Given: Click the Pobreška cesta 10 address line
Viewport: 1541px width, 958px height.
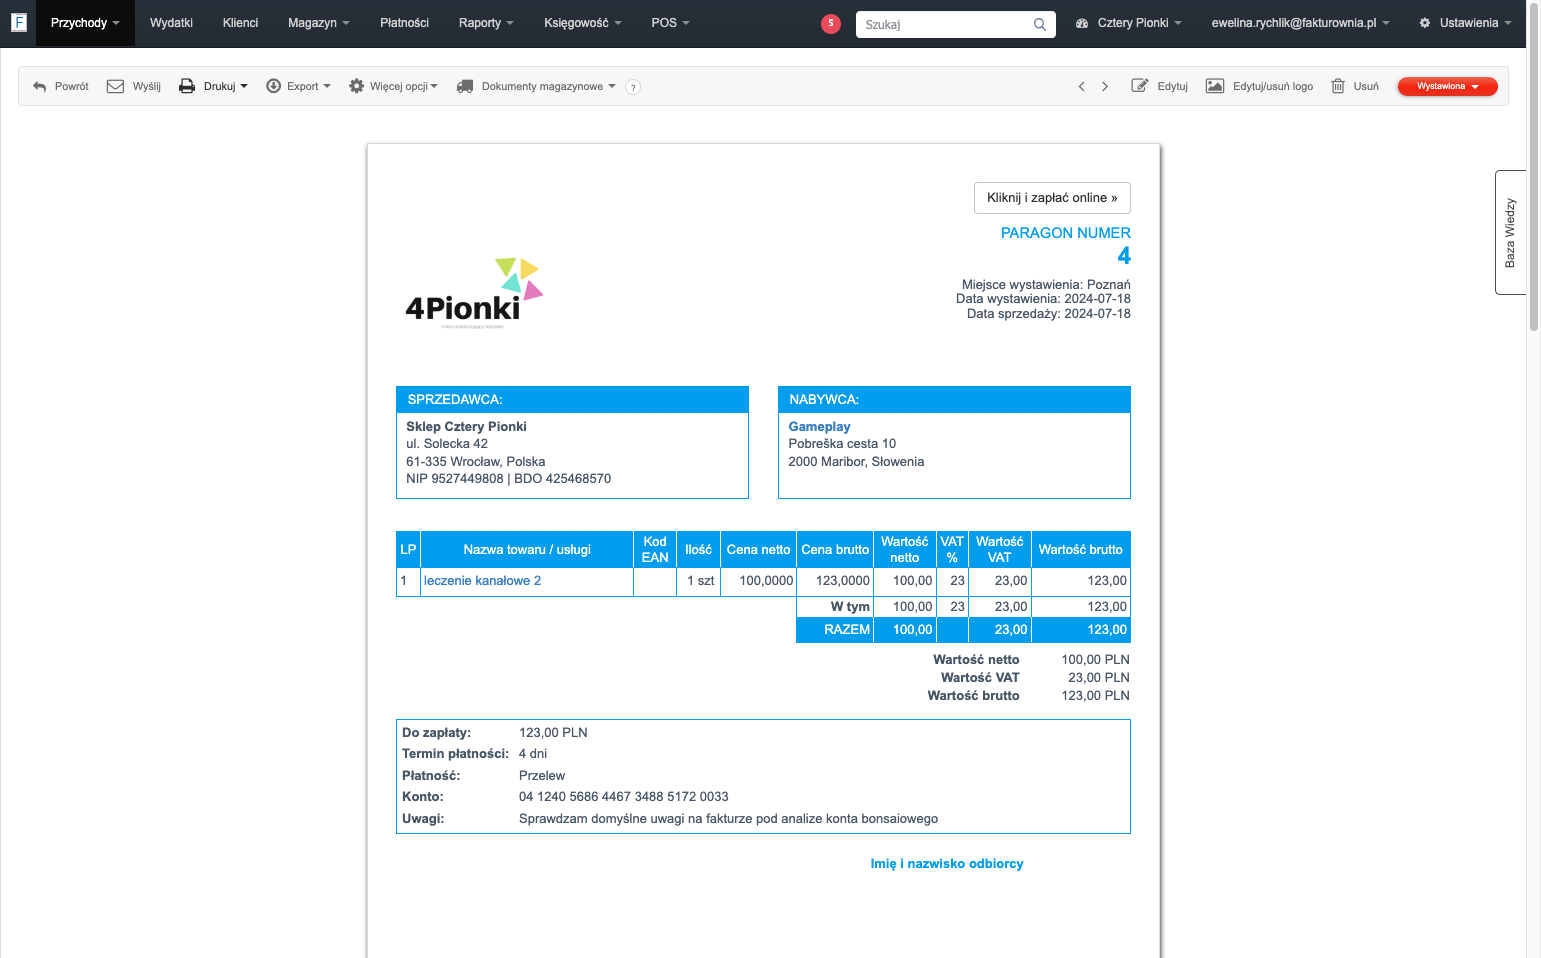Looking at the screenshot, I should tap(842, 444).
